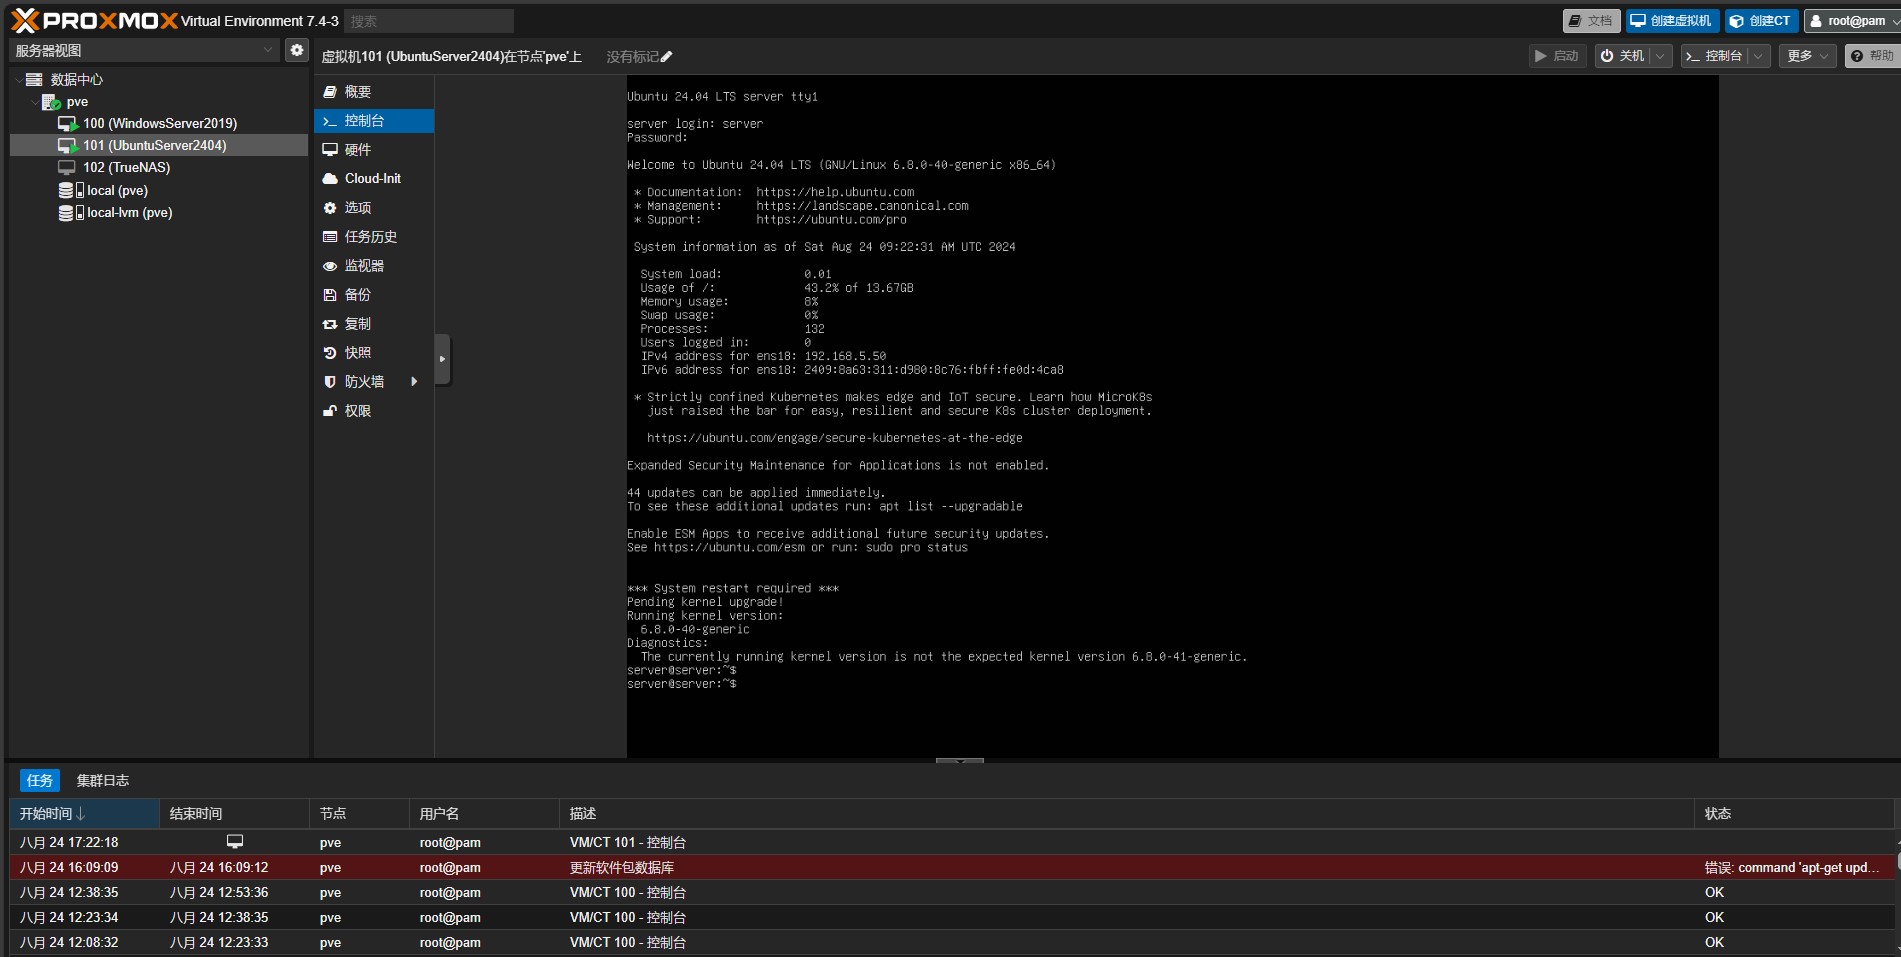This screenshot has width=1901, height=957.
Task: Open the 权限 (Permissions) section
Action: pos(357,411)
